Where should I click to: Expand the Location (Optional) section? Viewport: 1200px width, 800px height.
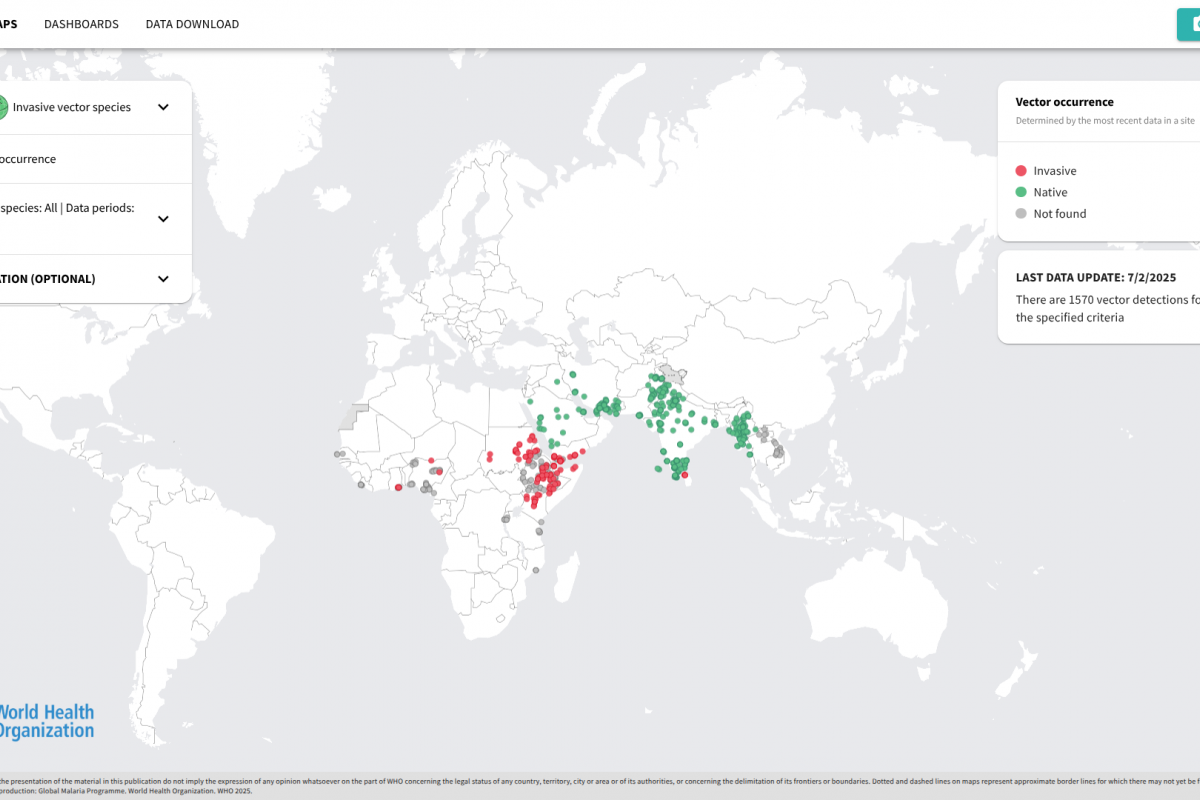tap(163, 279)
